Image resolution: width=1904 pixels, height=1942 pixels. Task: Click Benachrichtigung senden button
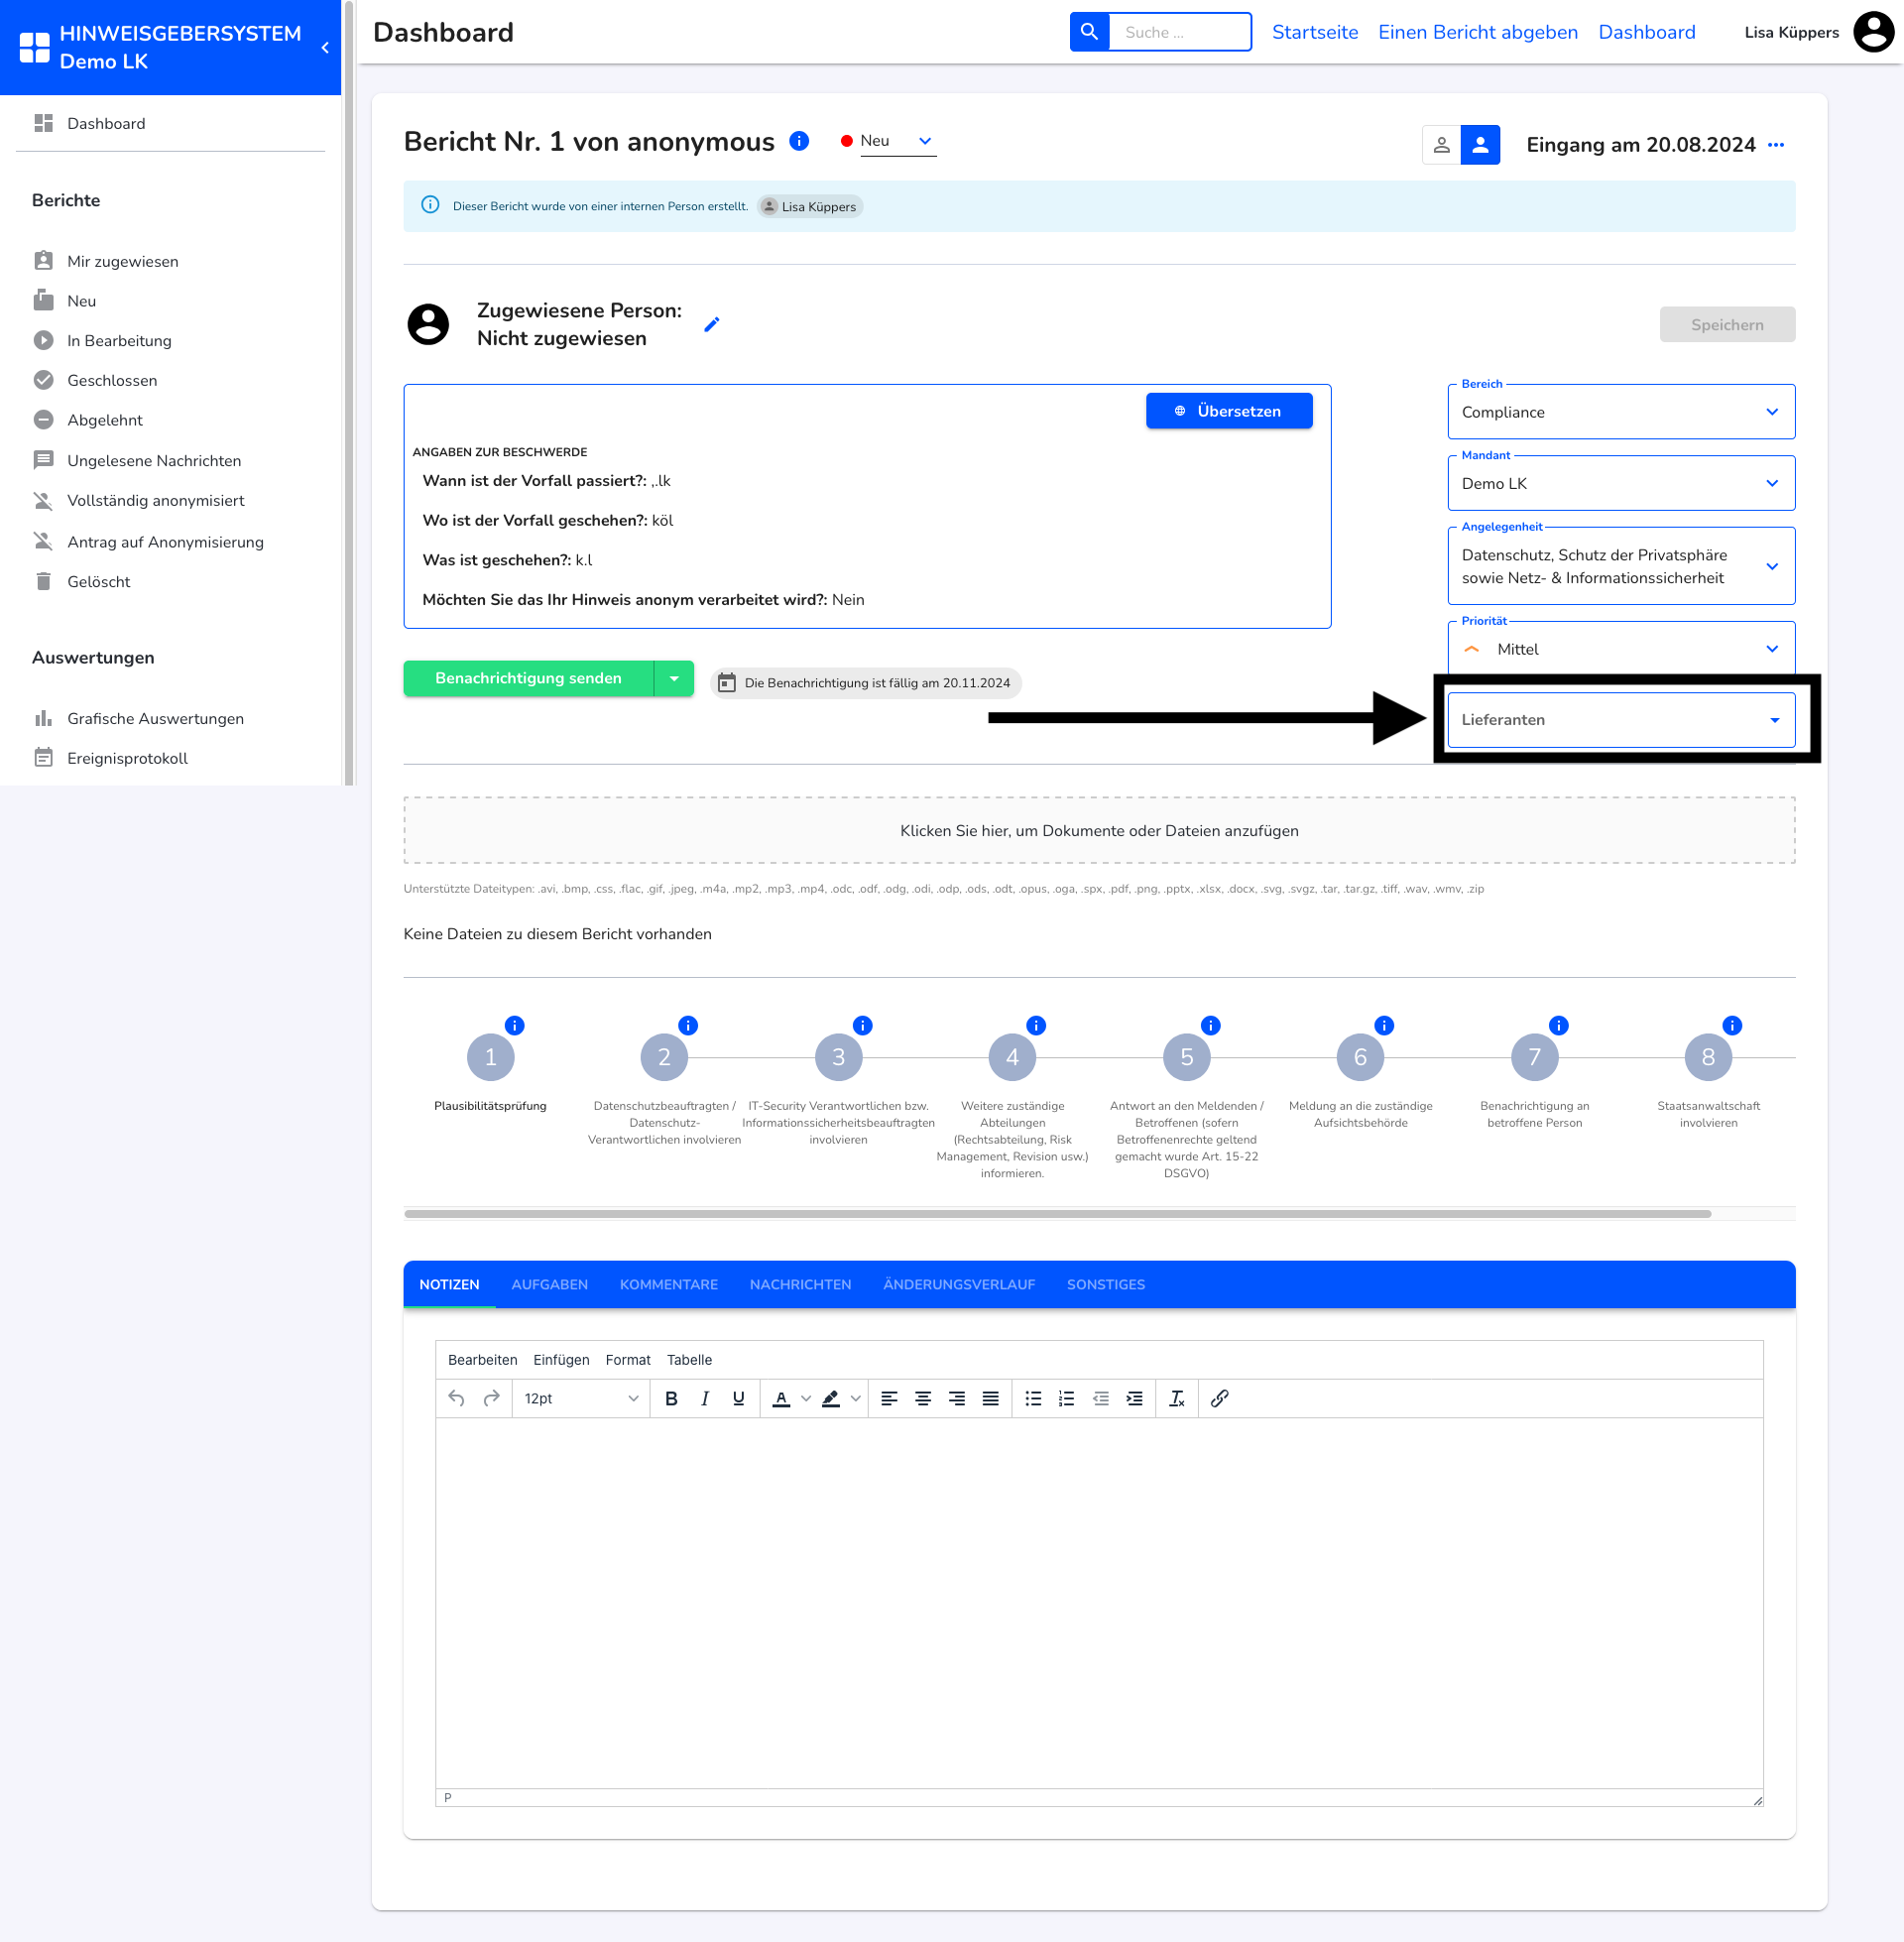click(x=528, y=678)
